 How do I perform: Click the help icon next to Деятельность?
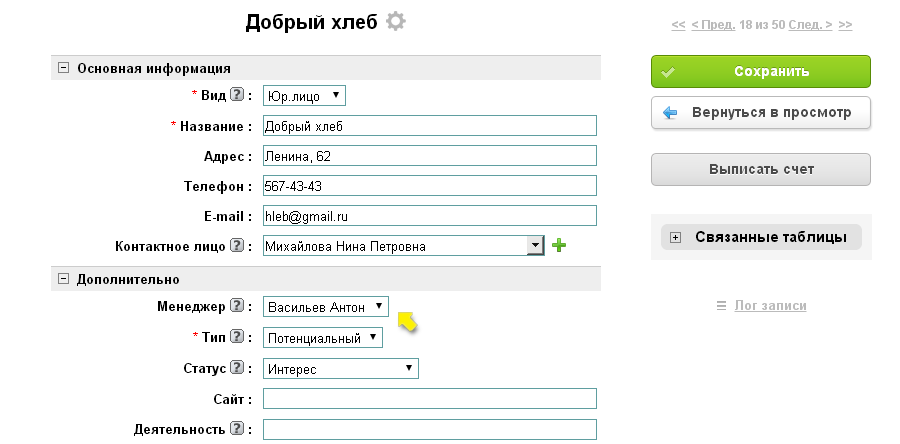[237, 429]
